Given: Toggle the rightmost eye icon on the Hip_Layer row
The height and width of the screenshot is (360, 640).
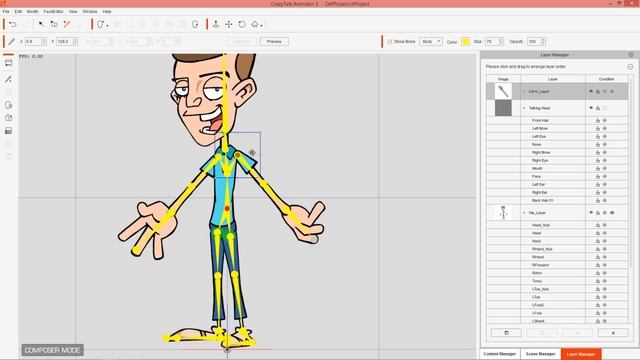Looking at the screenshot, I should tap(612, 213).
